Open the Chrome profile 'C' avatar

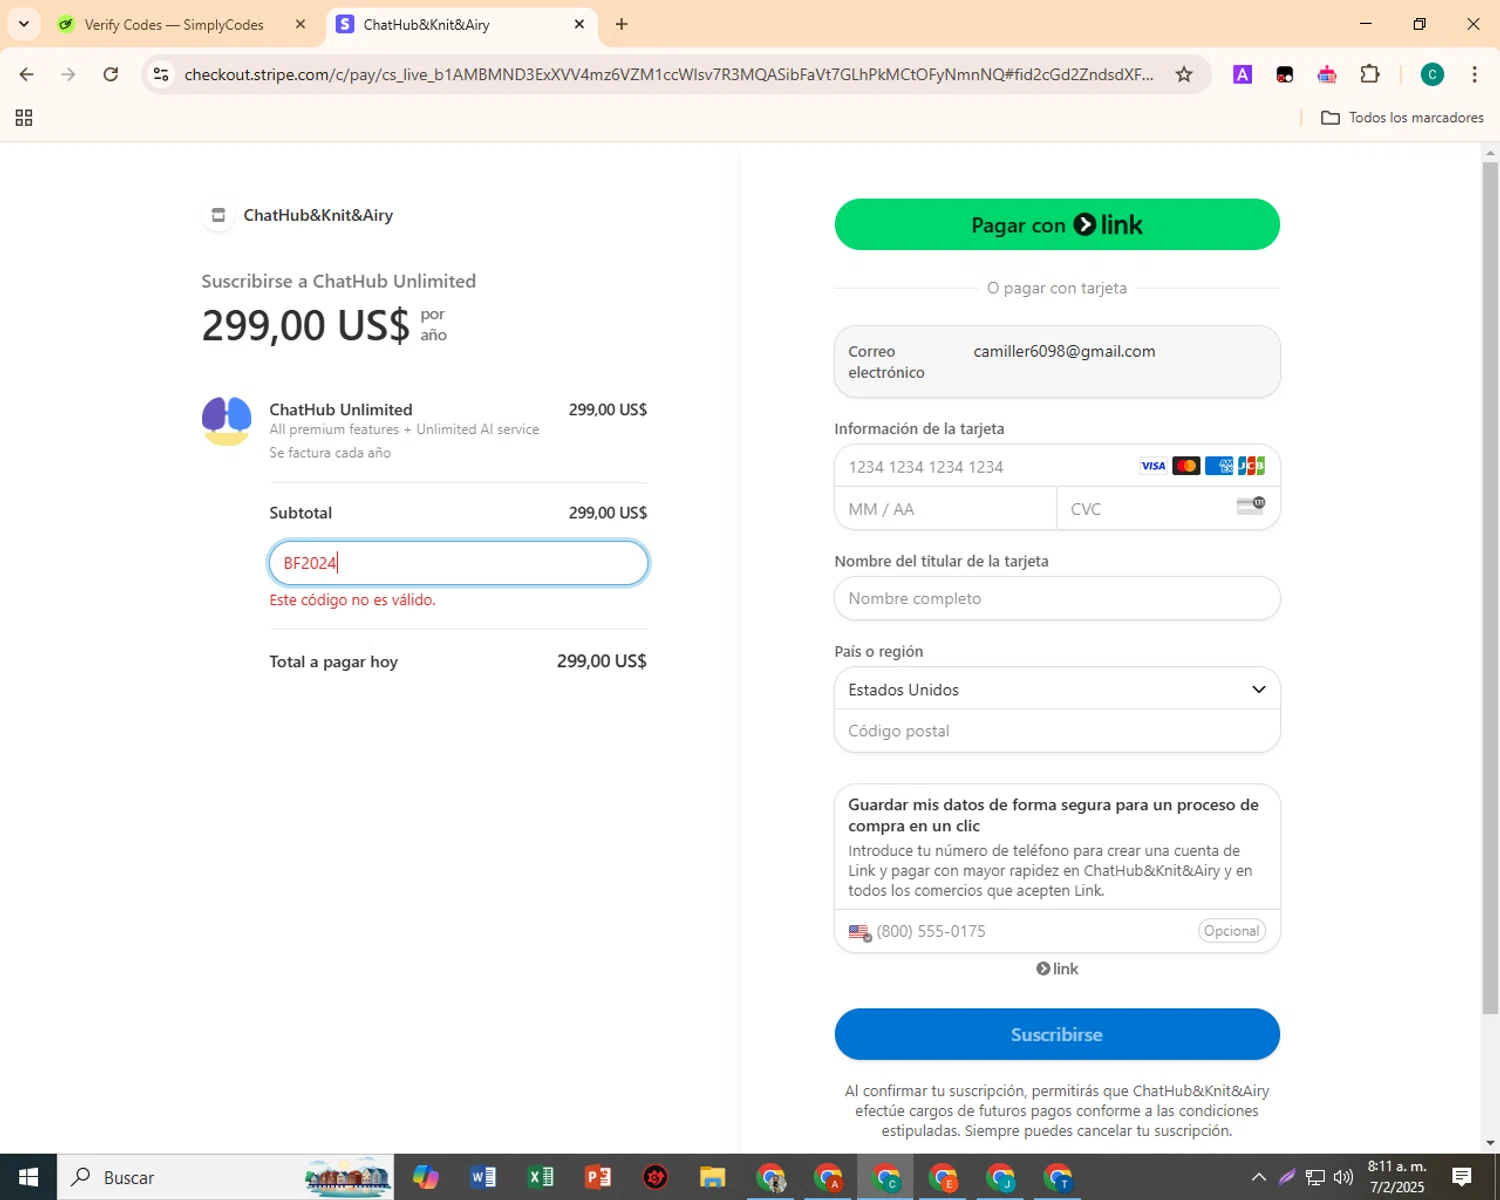point(1432,74)
